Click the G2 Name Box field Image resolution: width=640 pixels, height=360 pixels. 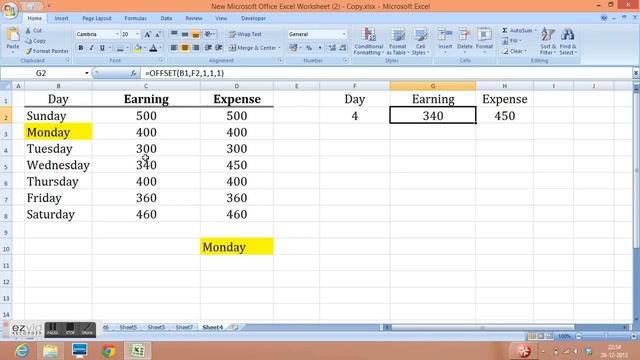click(42, 73)
